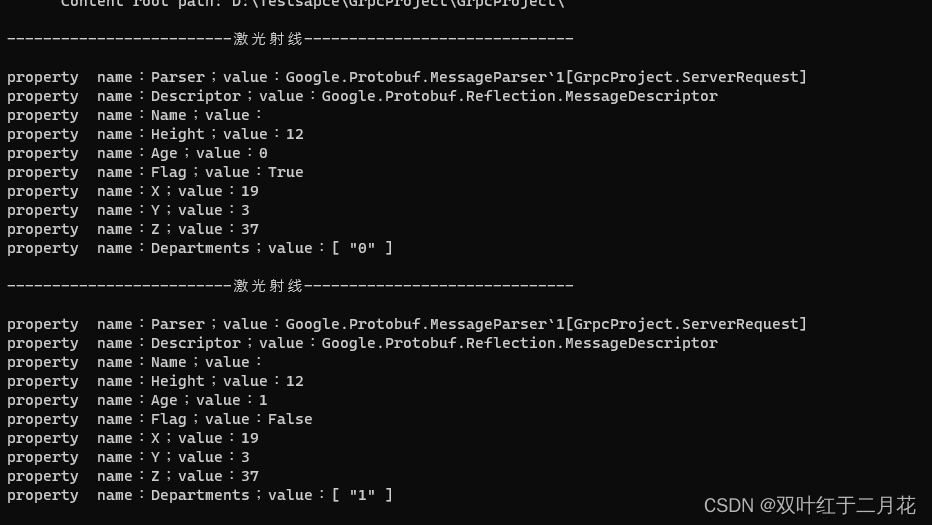932x525 pixels.
Task: Click the CSDN watermark text
Action: click(810, 505)
